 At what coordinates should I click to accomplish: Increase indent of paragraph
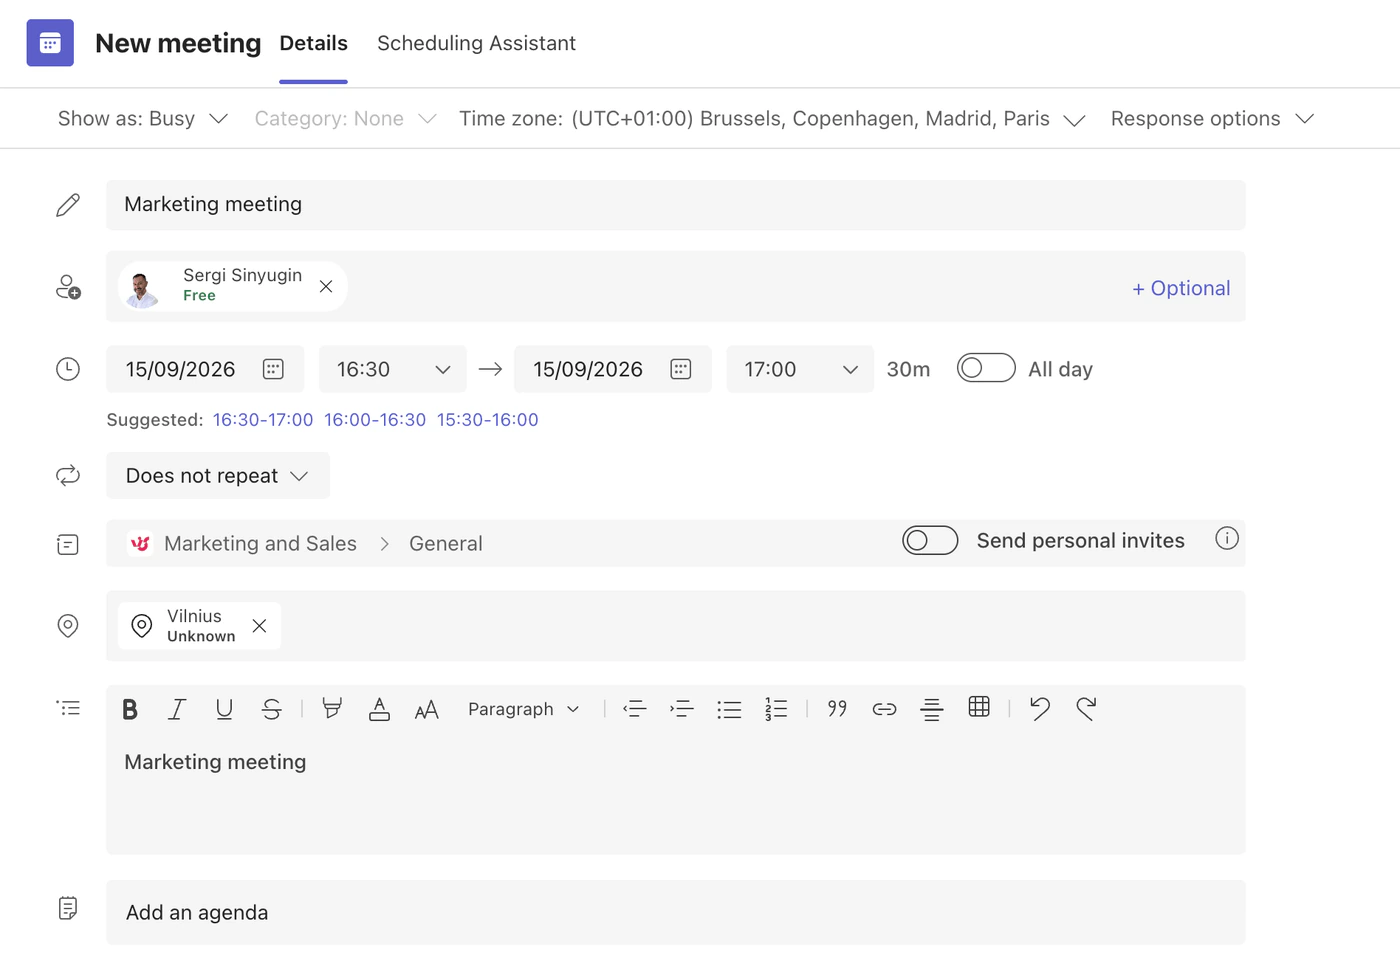pyautogui.click(x=682, y=709)
